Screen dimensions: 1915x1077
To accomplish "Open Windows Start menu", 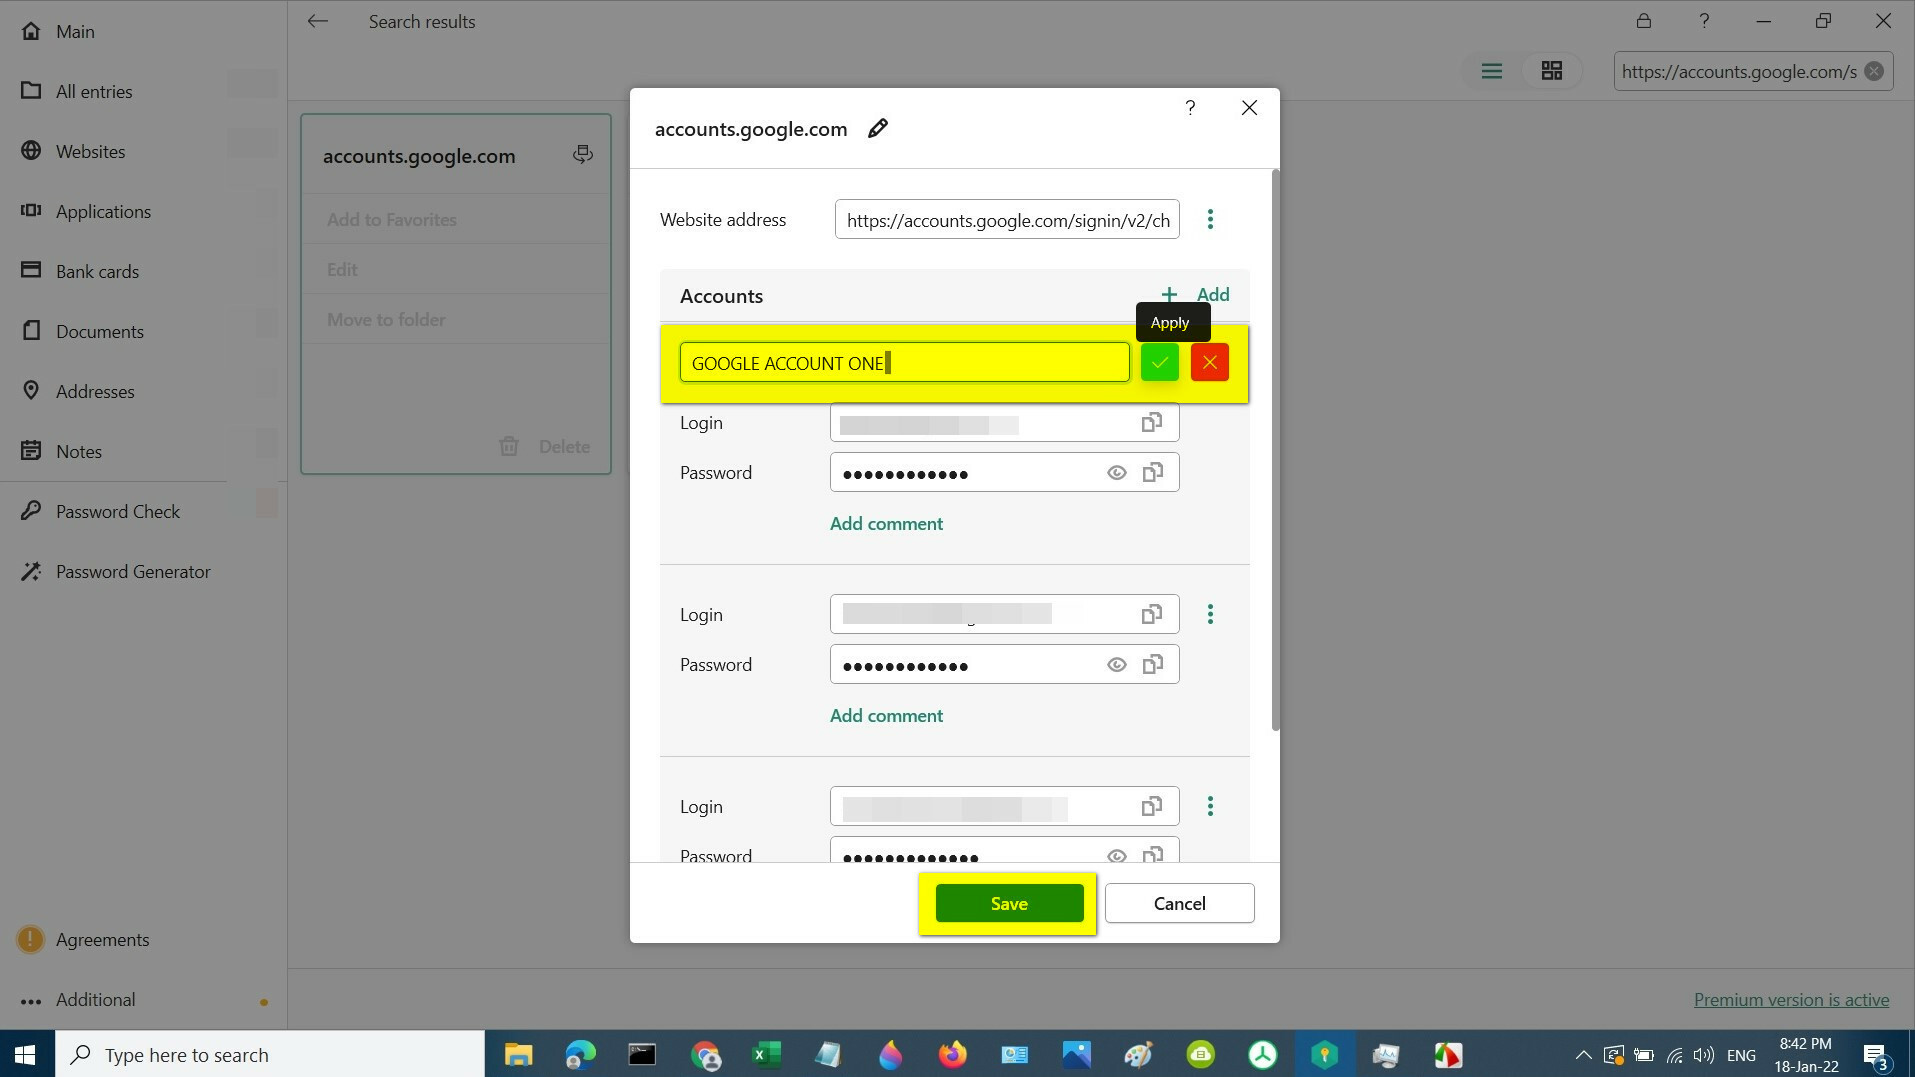I will (27, 1054).
